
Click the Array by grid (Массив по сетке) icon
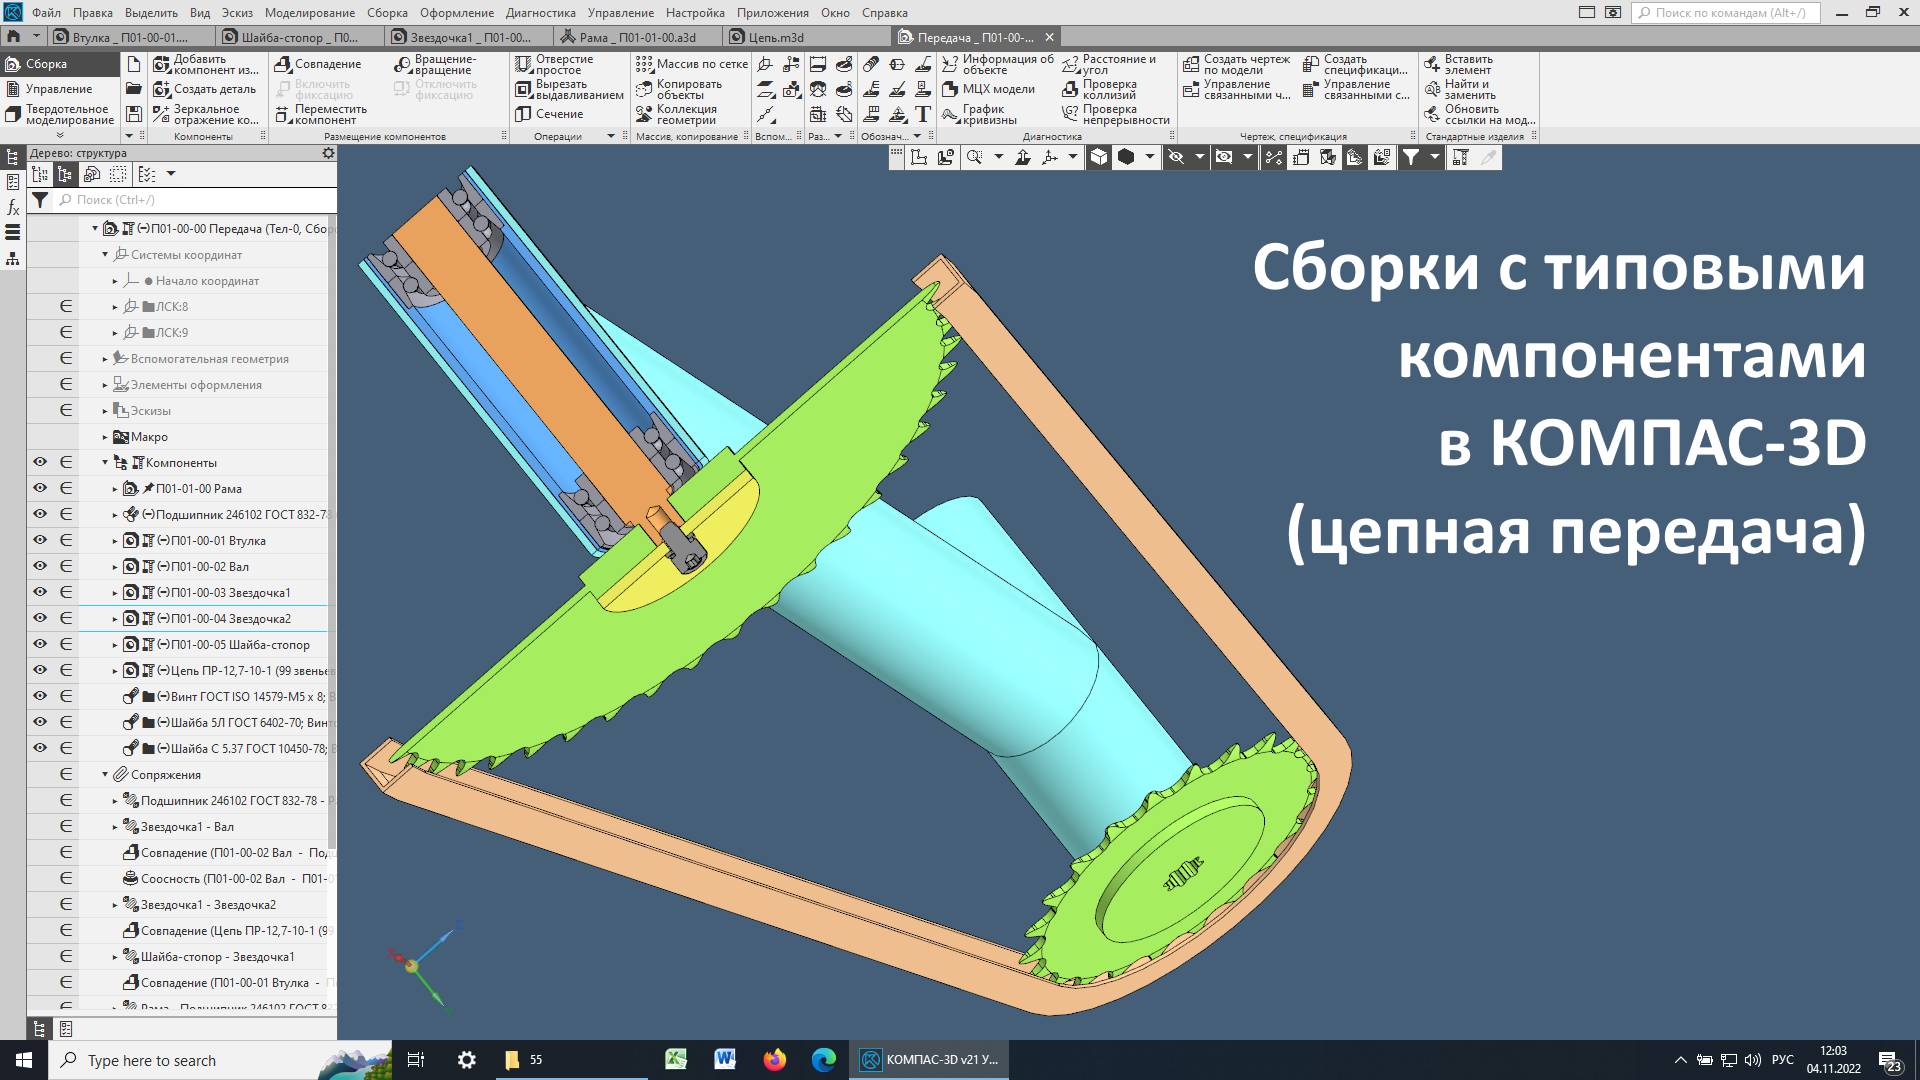click(644, 64)
